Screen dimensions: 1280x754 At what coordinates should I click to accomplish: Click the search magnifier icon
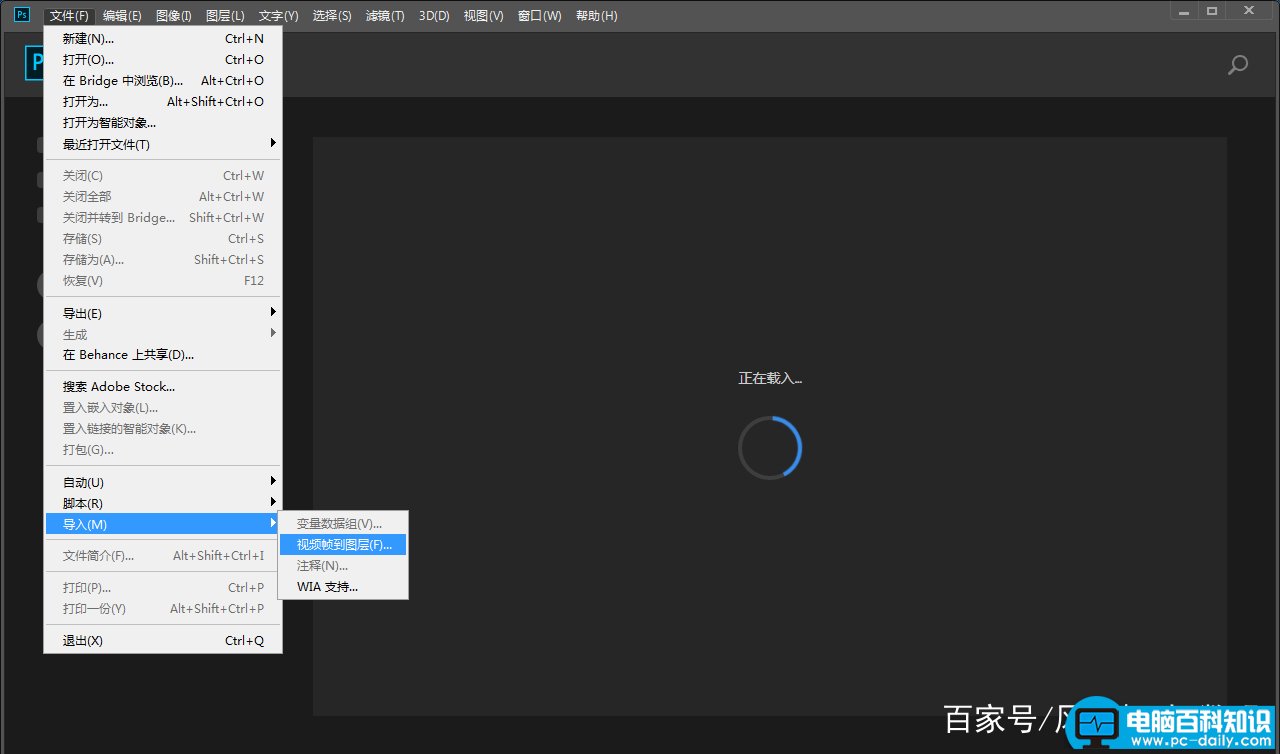pyautogui.click(x=1238, y=65)
